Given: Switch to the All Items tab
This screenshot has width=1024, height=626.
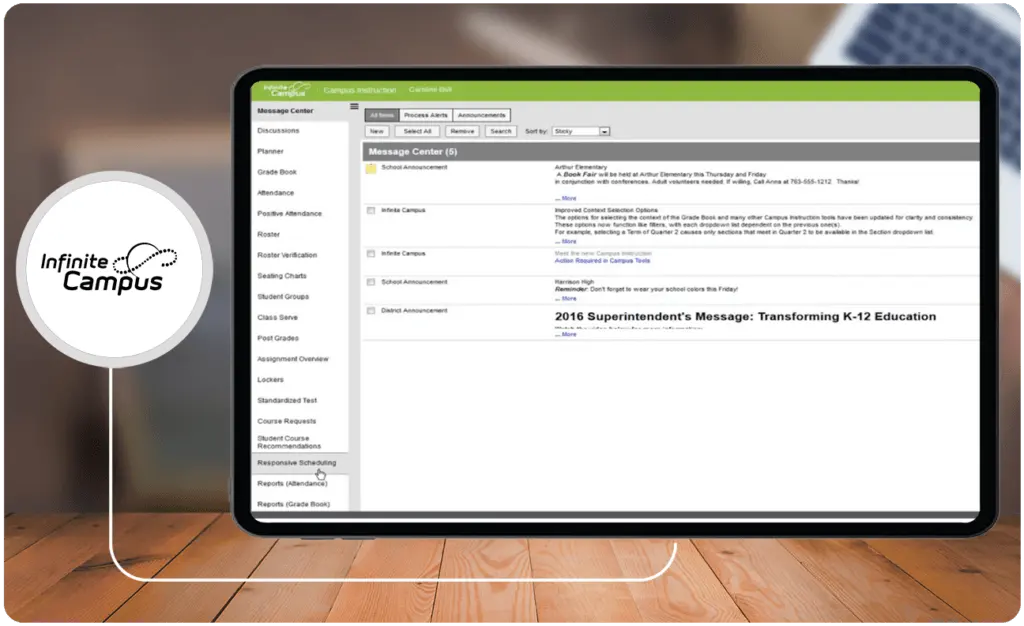Looking at the screenshot, I should tap(382, 116).
